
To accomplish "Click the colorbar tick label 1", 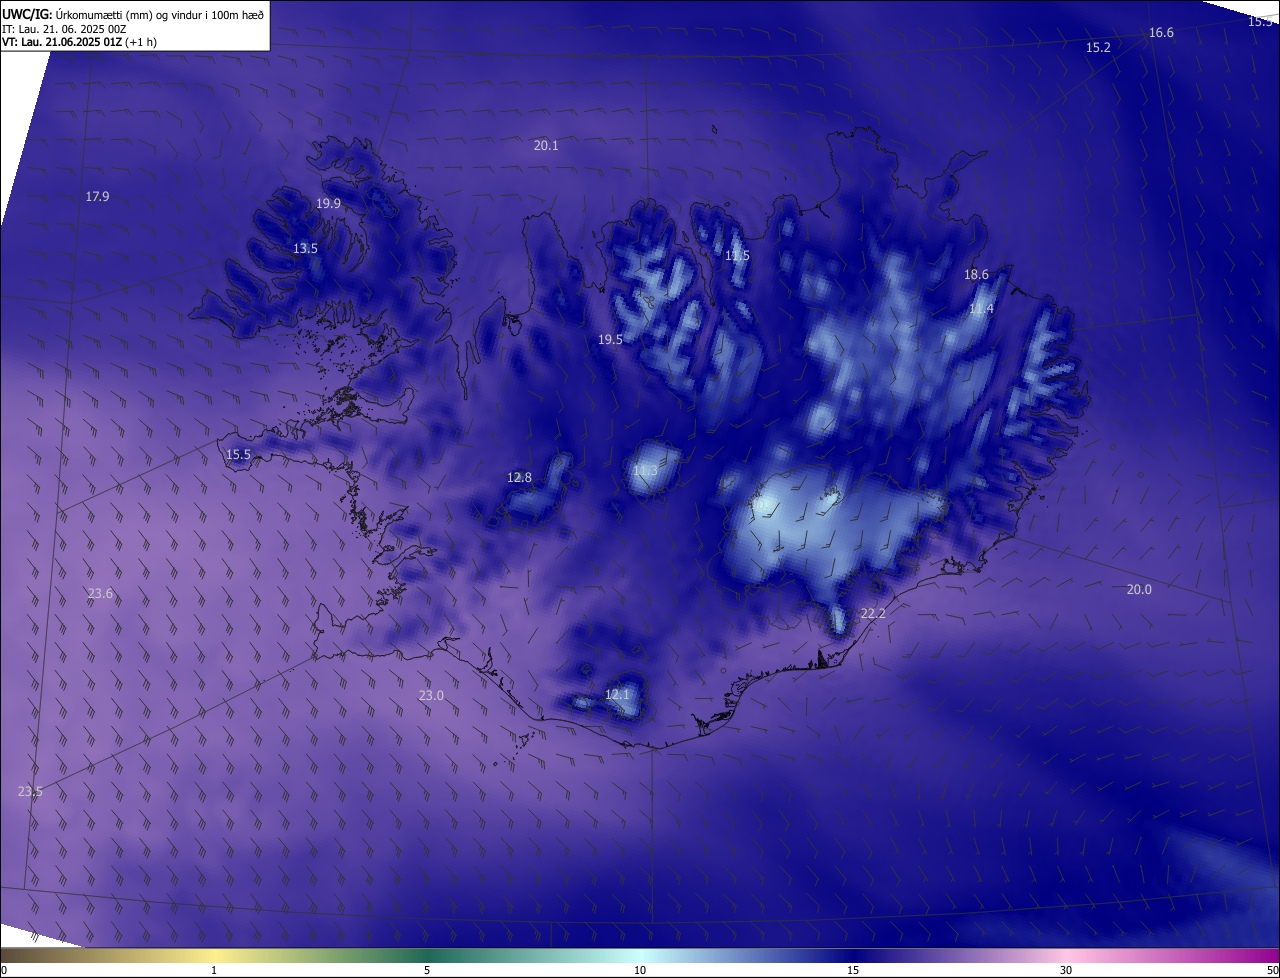I will [214, 971].
